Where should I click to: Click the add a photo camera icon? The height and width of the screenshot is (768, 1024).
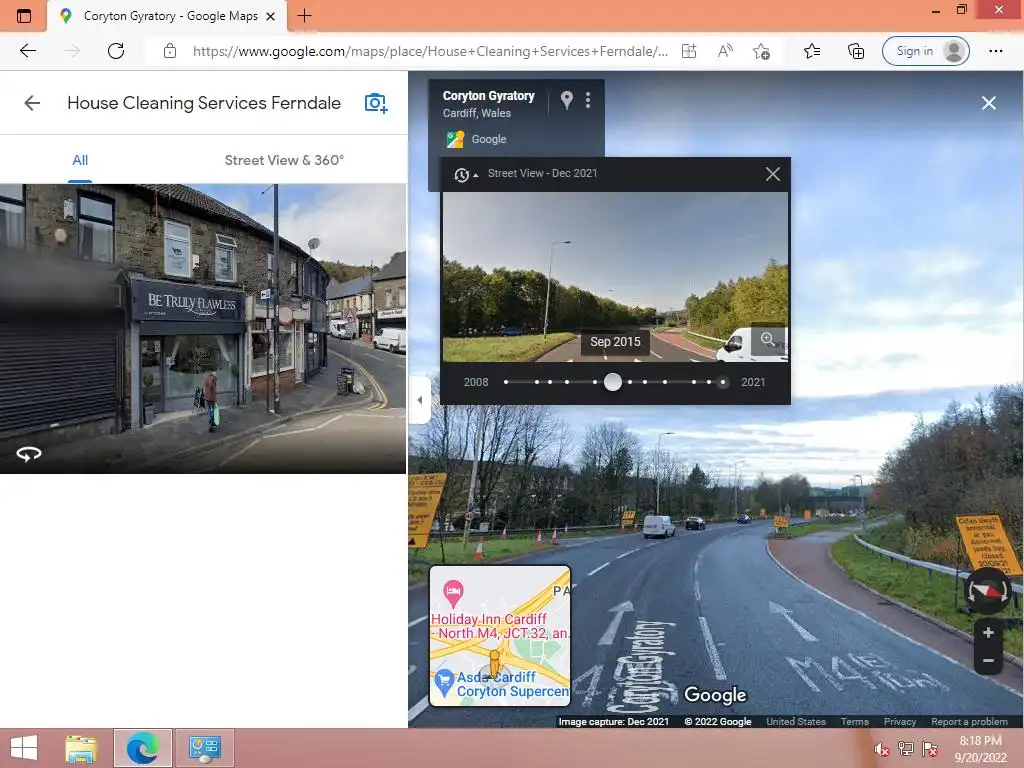pos(376,103)
